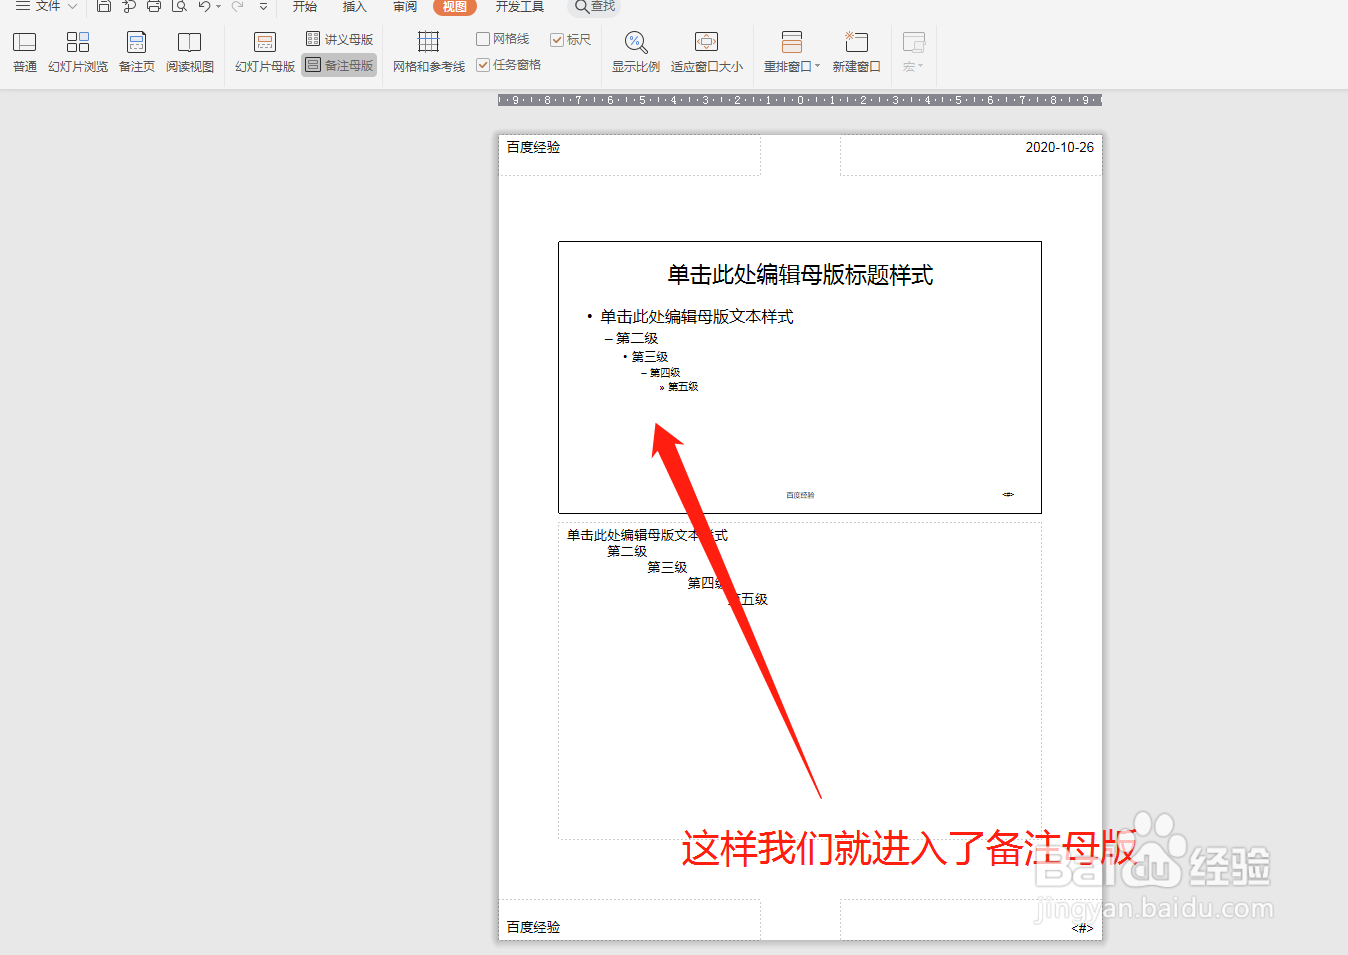Click the footer placeholder 百度经验 at bottom

(533, 927)
